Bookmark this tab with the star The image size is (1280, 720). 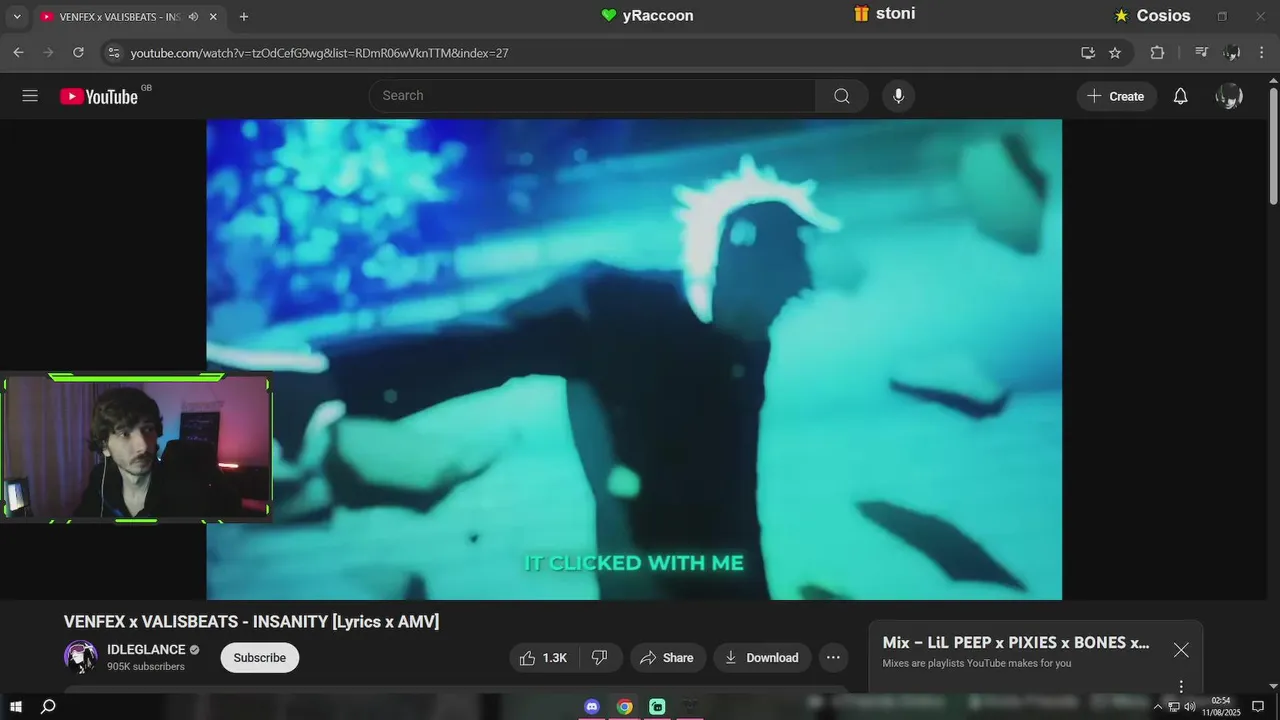pyautogui.click(x=1115, y=52)
